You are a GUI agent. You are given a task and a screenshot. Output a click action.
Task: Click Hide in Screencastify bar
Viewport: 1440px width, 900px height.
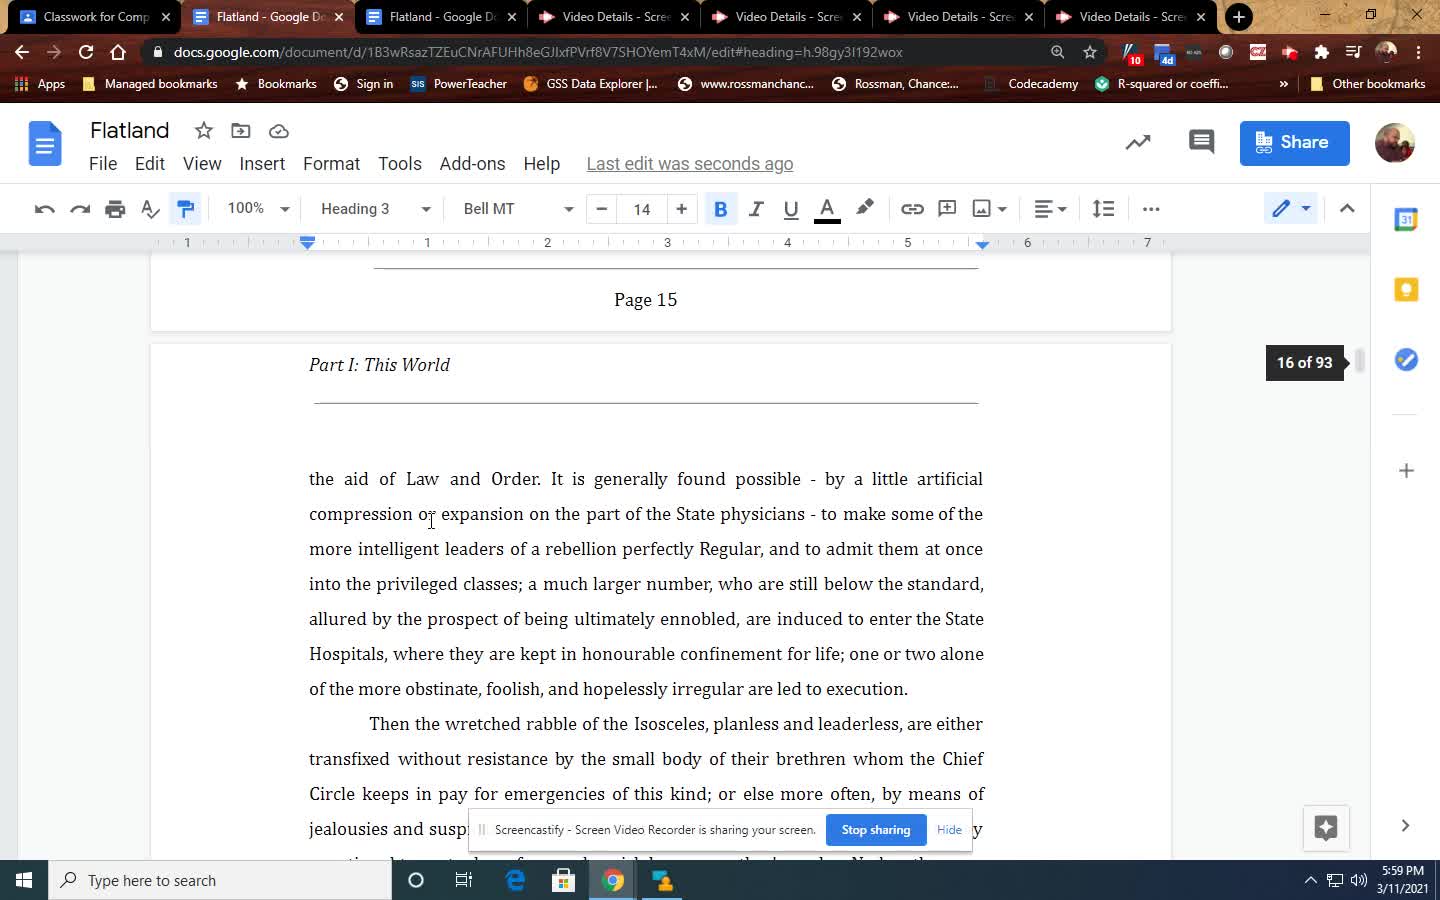[949, 830]
